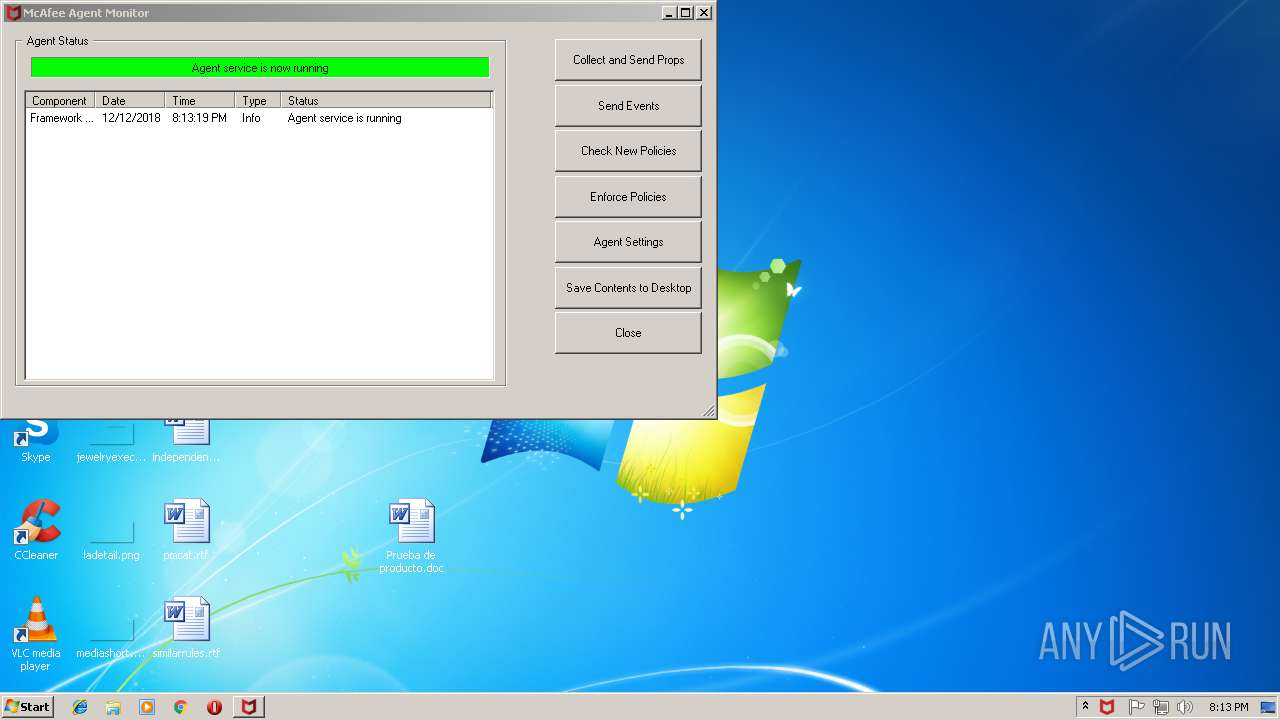Click the McAfee tray icon
Image resolution: width=1280 pixels, height=720 pixels.
[x=1107, y=707]
